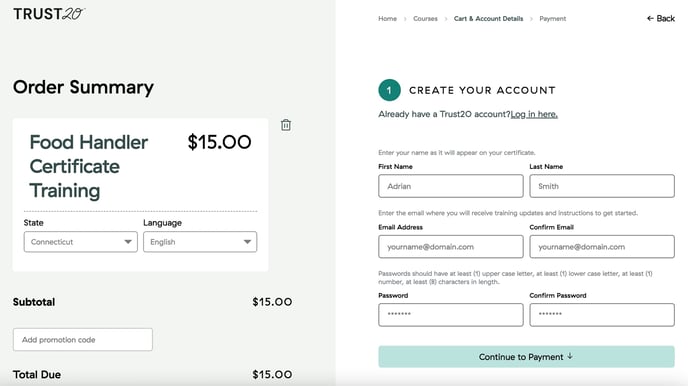Click the step 1 circle badge

389,90
